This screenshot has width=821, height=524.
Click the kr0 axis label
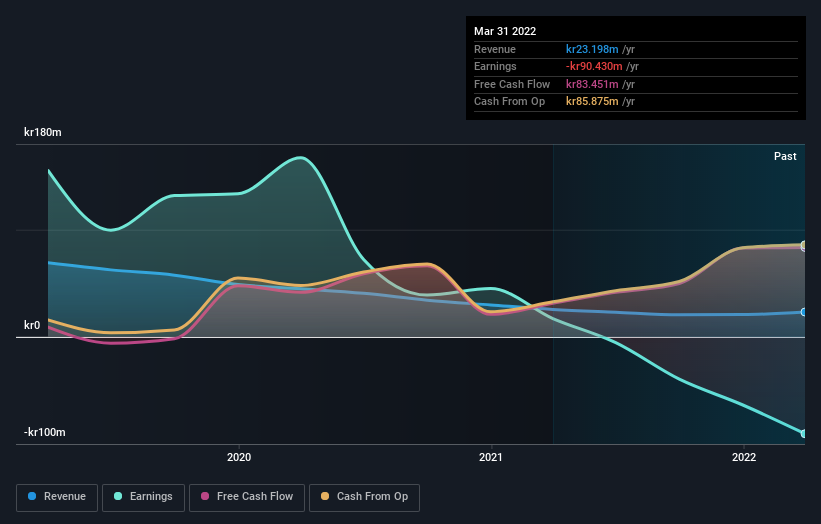coord(32,325)
